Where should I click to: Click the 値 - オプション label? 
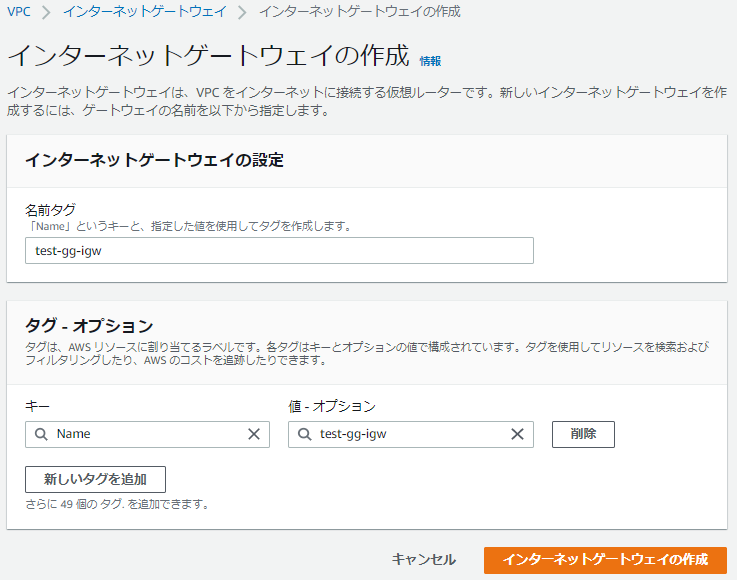point(332,406)
